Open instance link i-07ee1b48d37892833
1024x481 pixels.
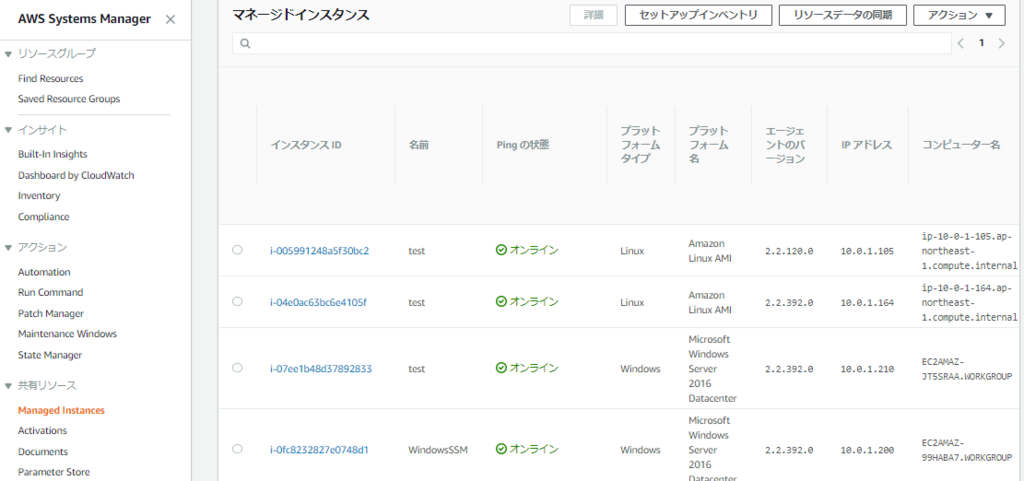click(x=321, y=369)
